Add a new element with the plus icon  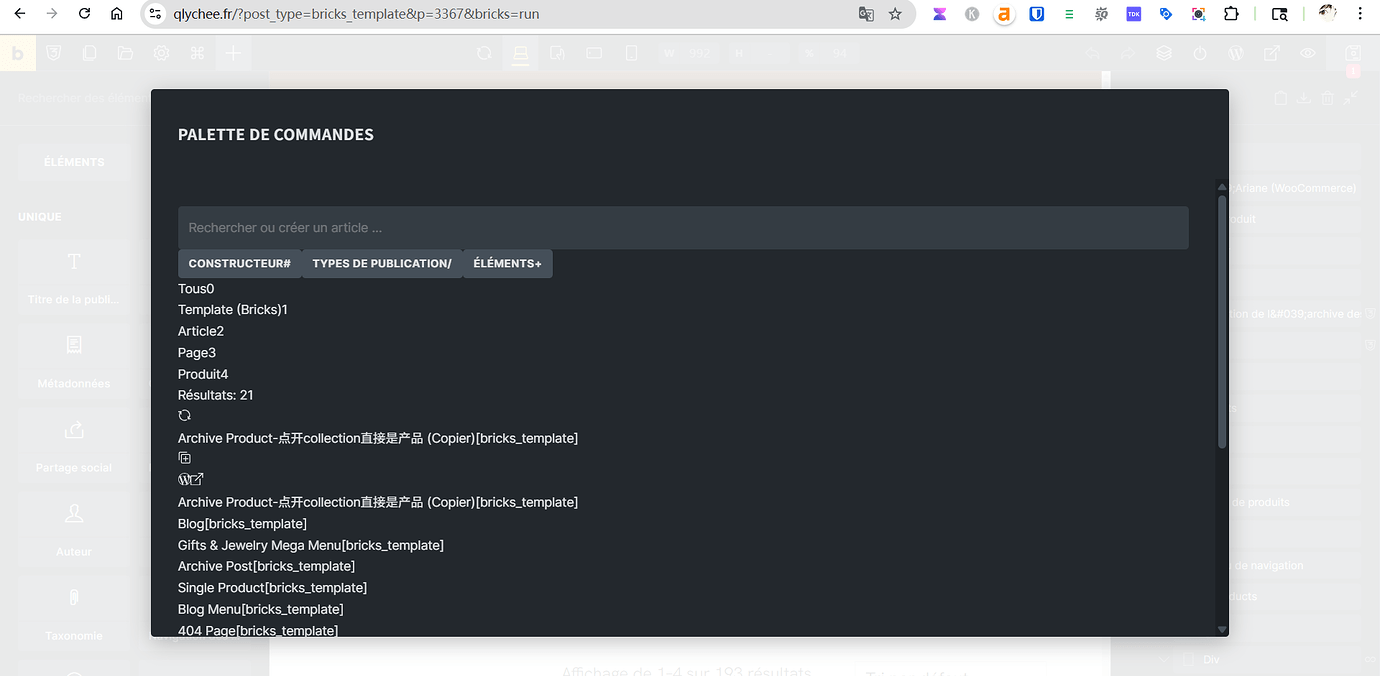tap(233, 53)
